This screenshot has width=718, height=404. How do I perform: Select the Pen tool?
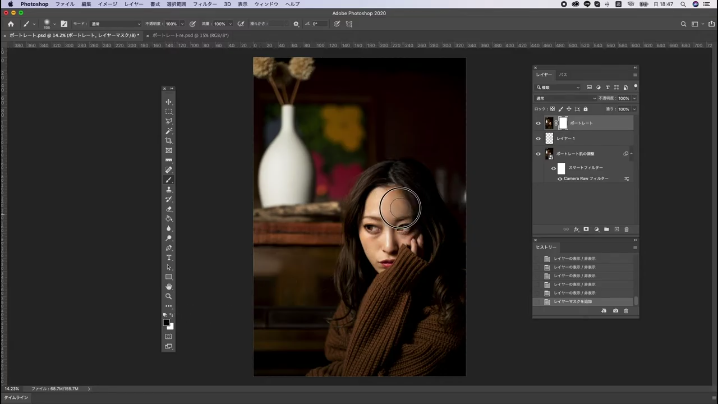coord(169,248)
